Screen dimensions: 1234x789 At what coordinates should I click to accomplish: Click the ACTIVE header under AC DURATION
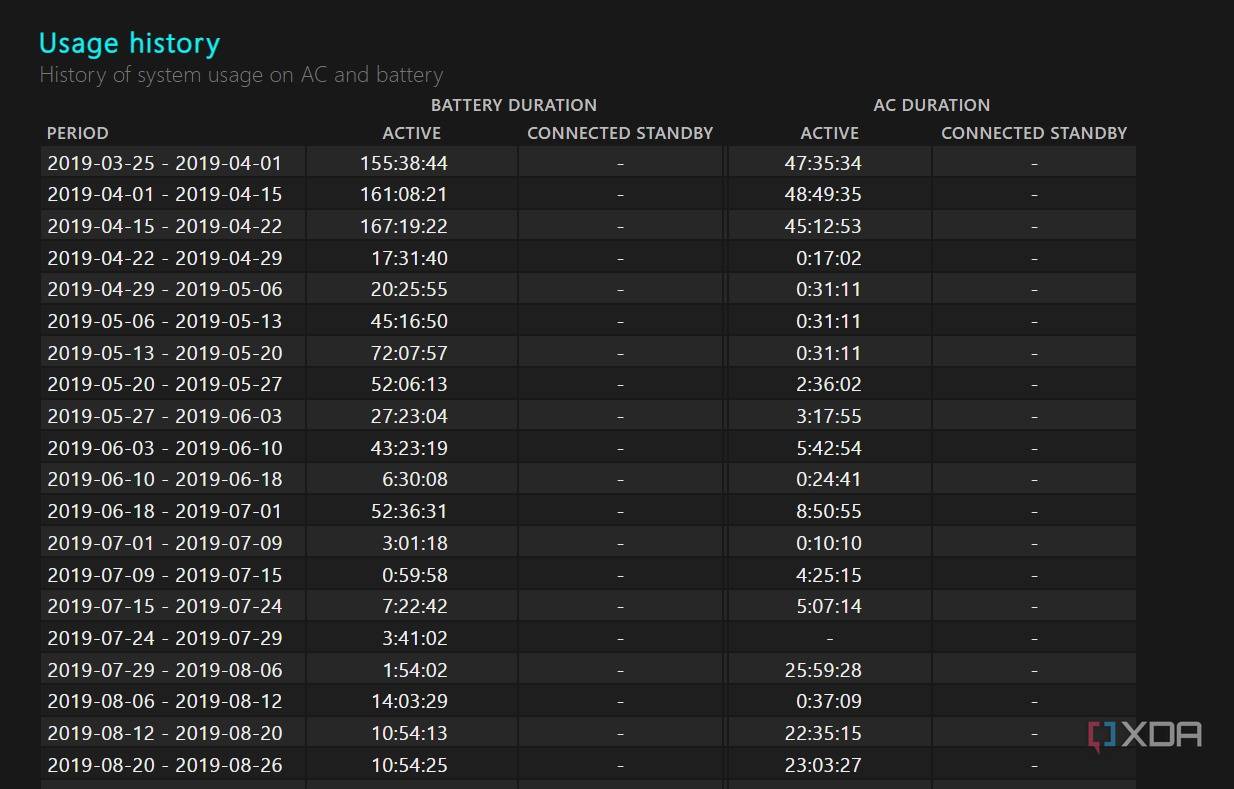(830, 133)
